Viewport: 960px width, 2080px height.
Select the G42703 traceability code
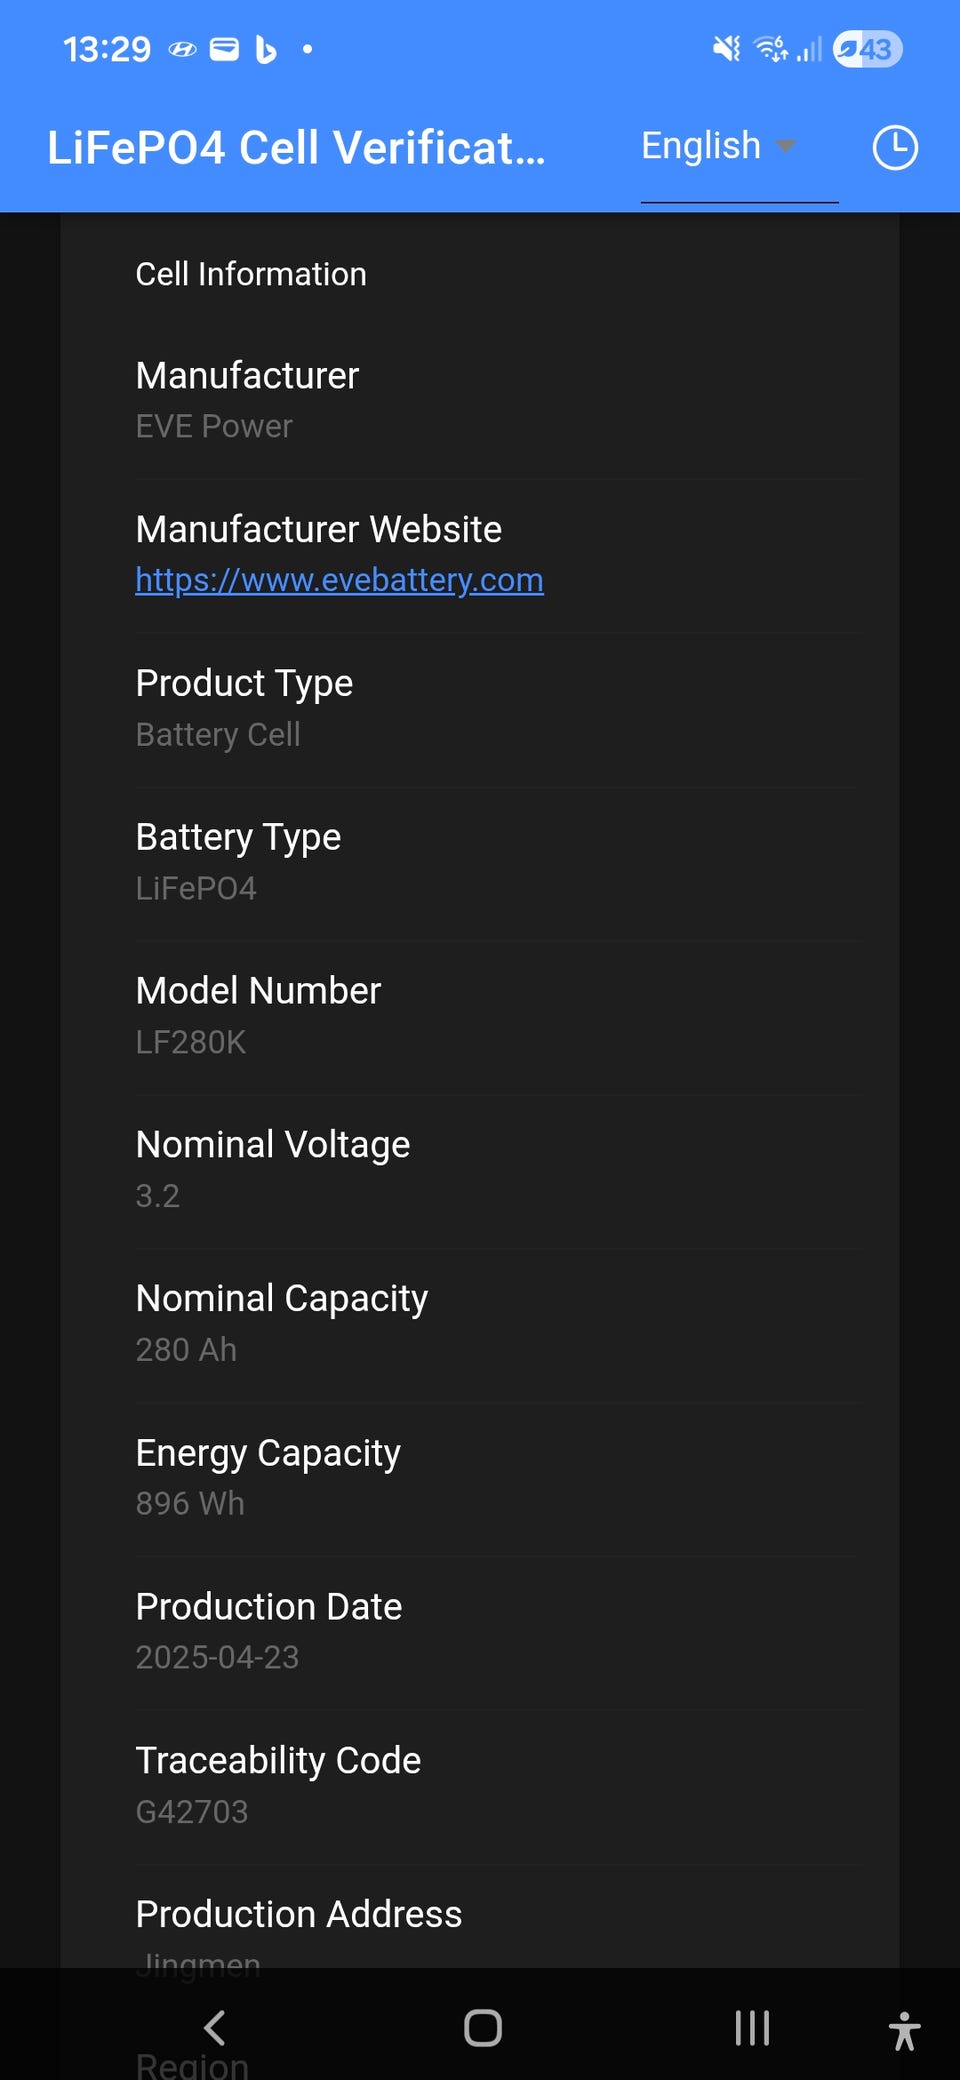[192, 1811]
